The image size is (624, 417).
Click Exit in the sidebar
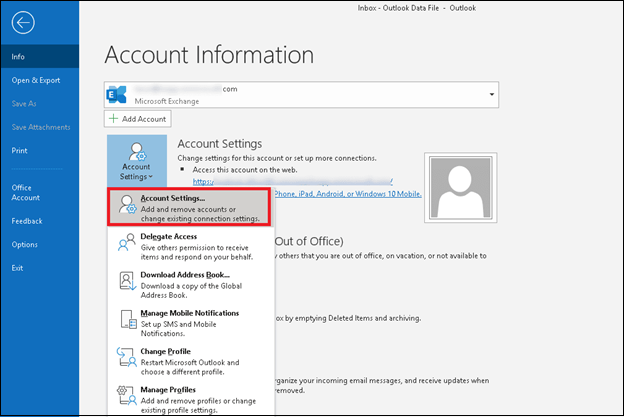(18, 268)
